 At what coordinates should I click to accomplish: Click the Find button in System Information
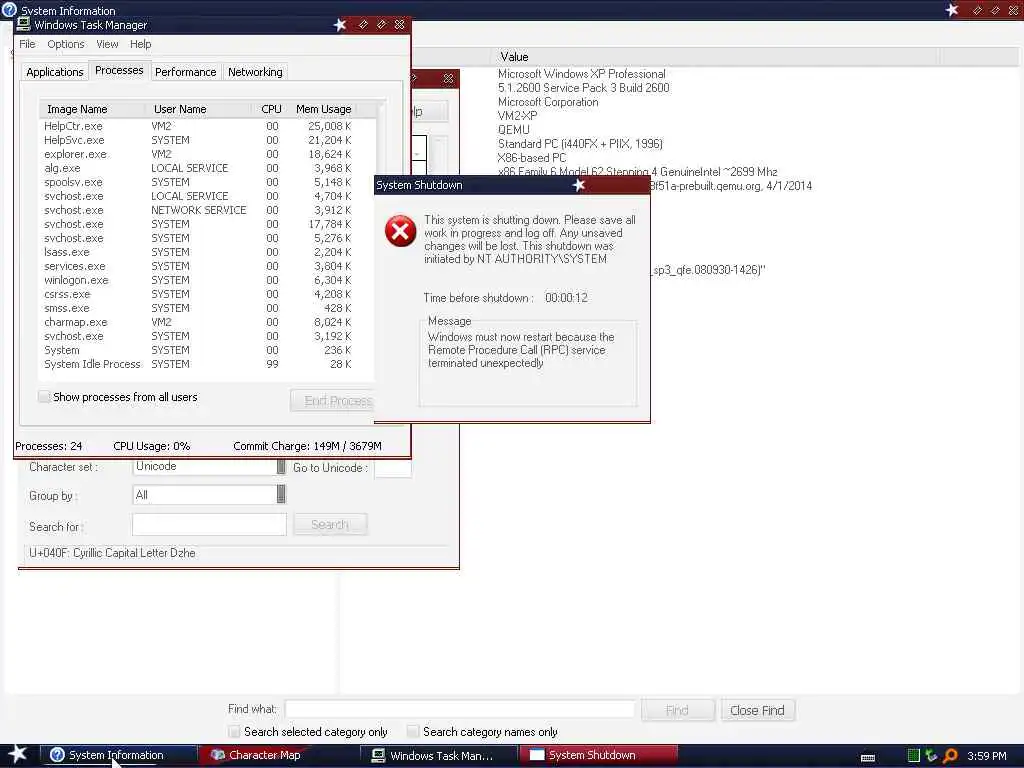pyautogui.click(x=677, y=710)
